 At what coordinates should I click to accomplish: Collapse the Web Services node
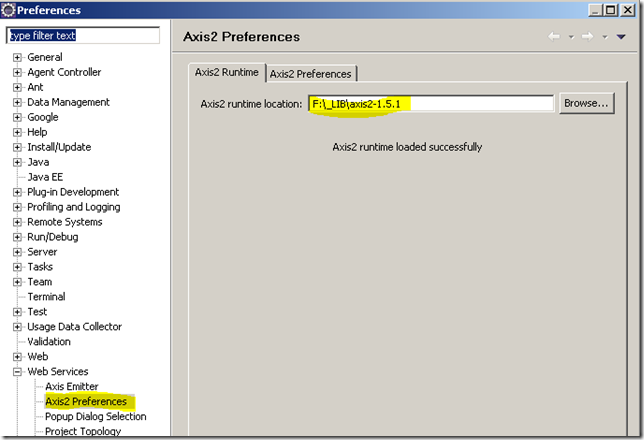(x=17, y=372)
